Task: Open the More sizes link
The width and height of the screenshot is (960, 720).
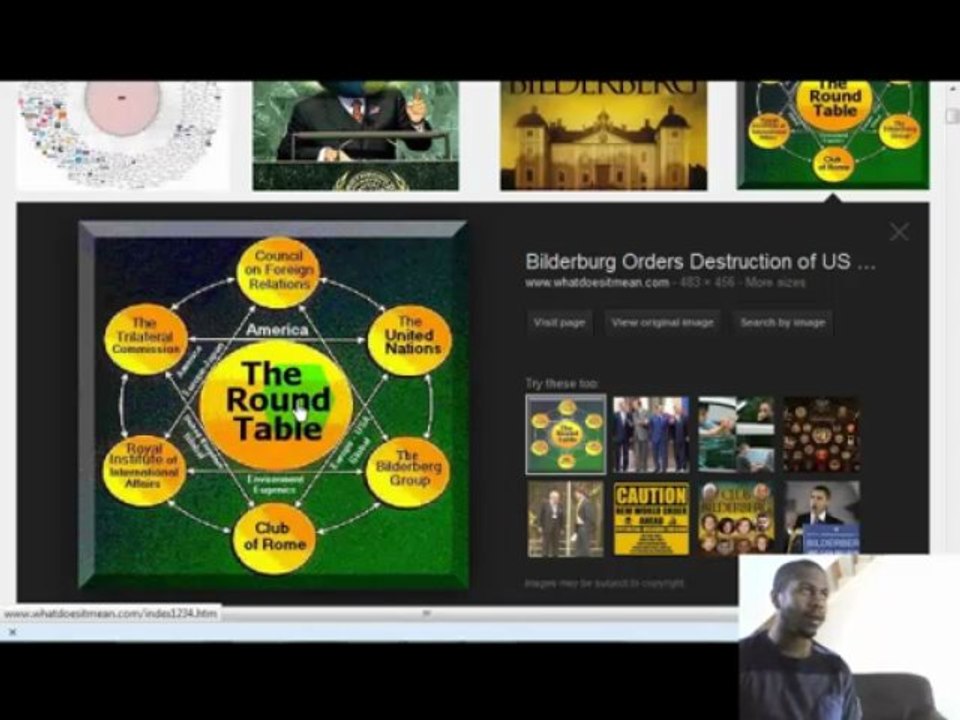Action: coord(775,283)
